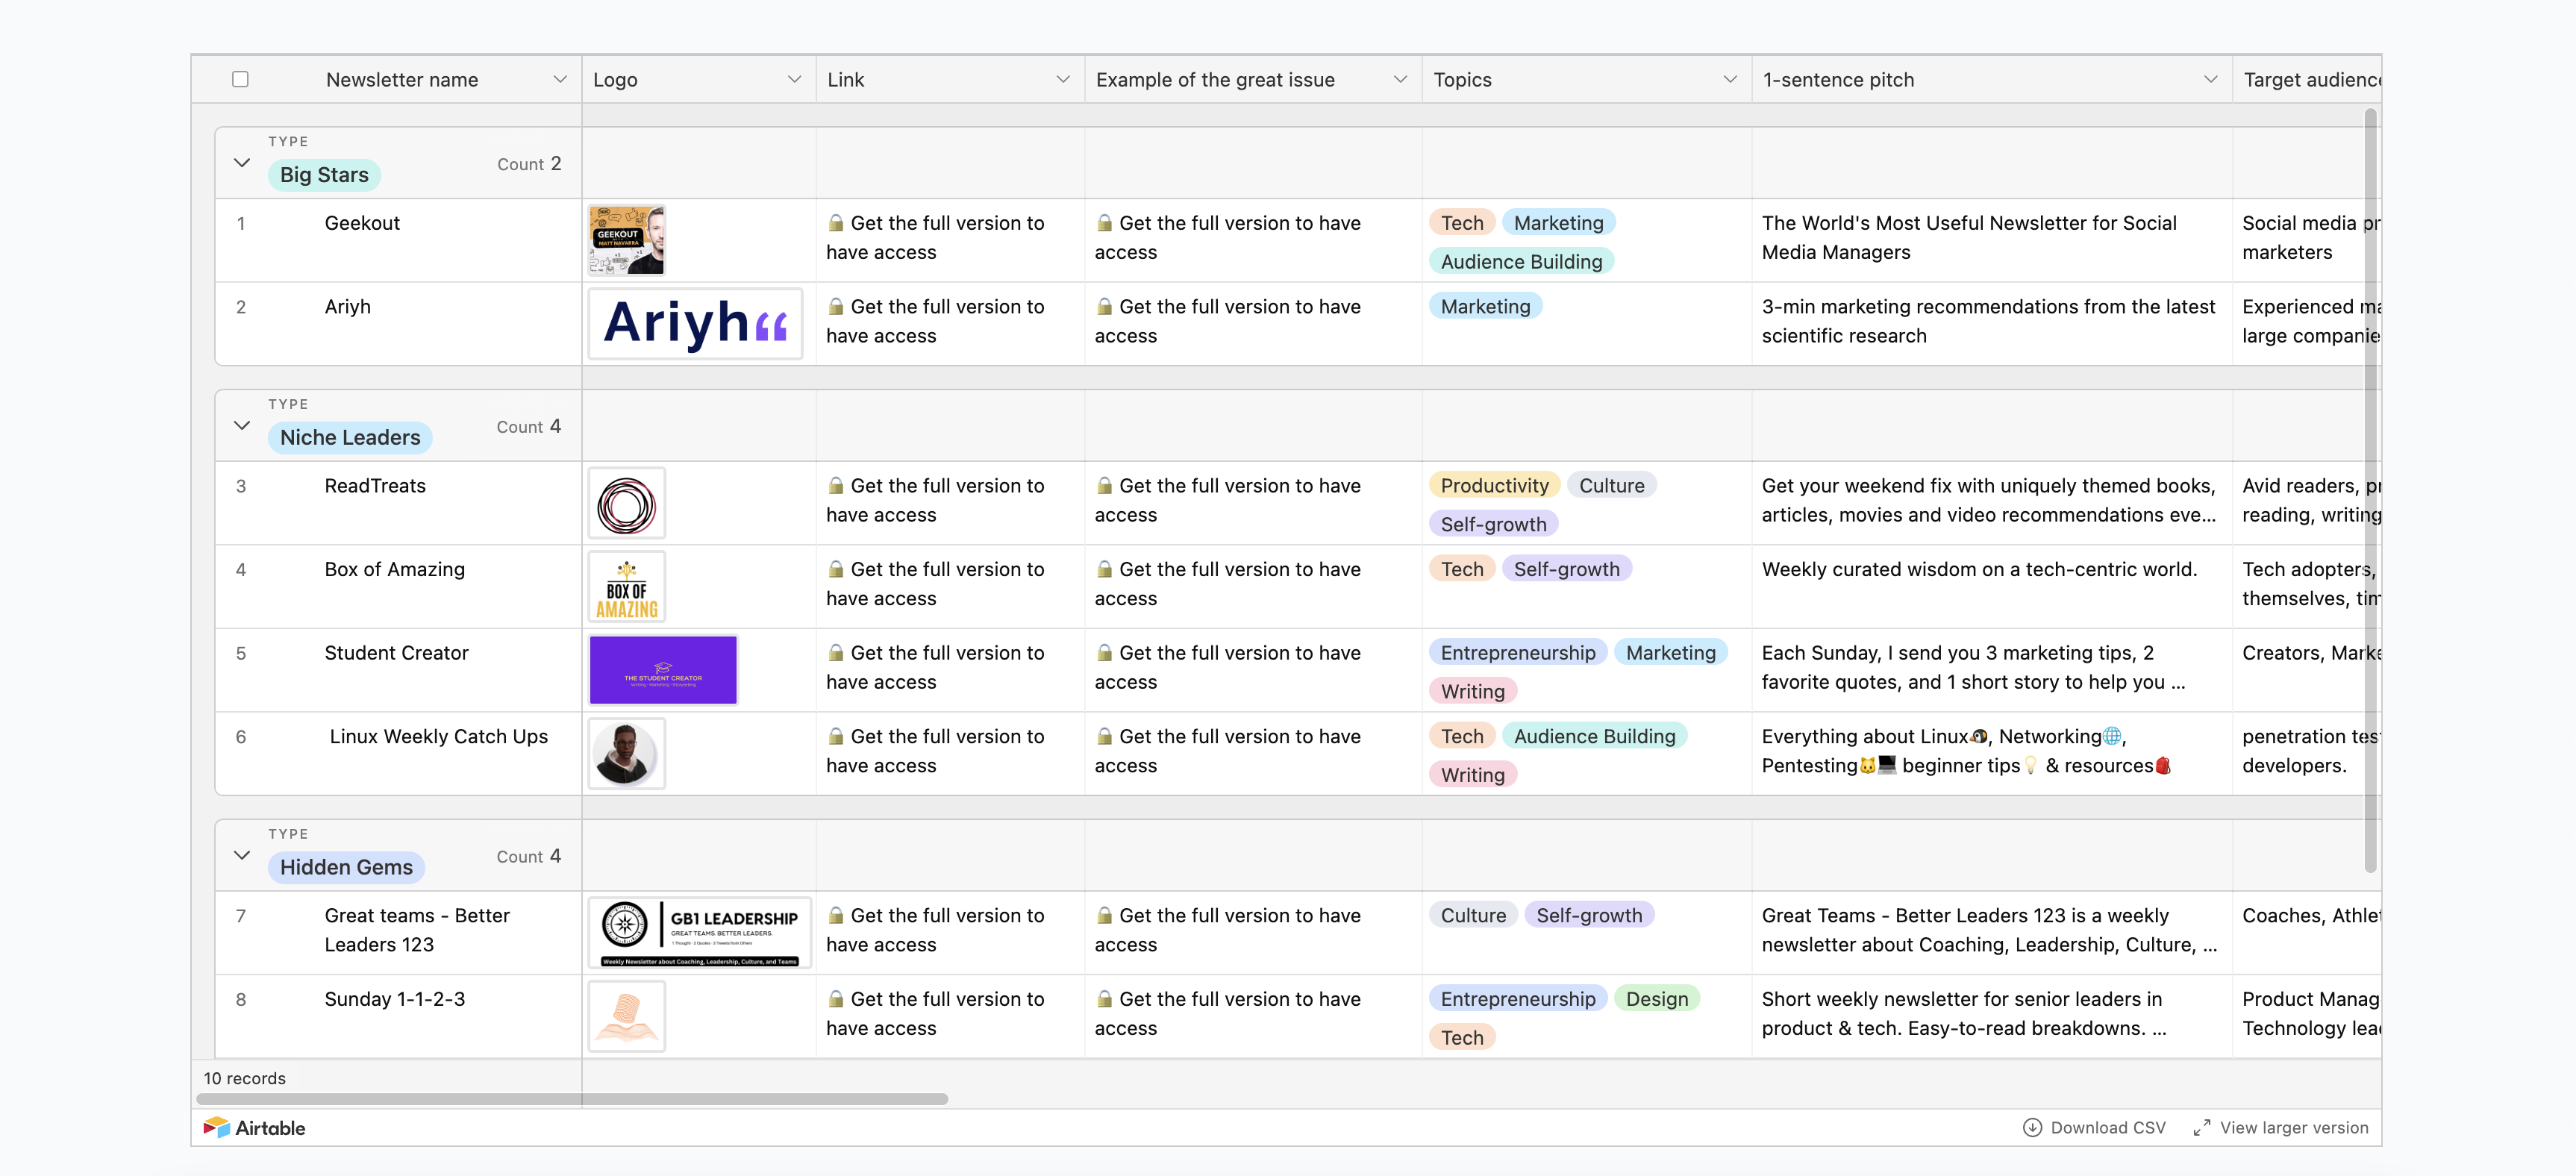Click the lock icon in Ariyh's example issue cell
This screenshot has width=2576, height=1176.
tap(1104, 307)
